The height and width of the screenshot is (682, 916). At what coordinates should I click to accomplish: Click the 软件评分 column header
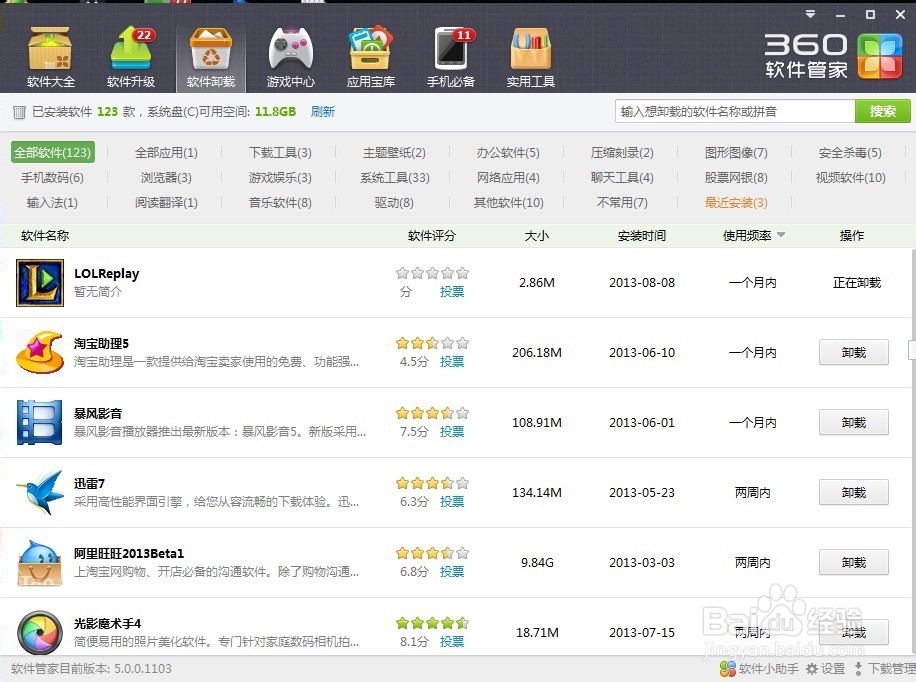[x=432, y=236]
